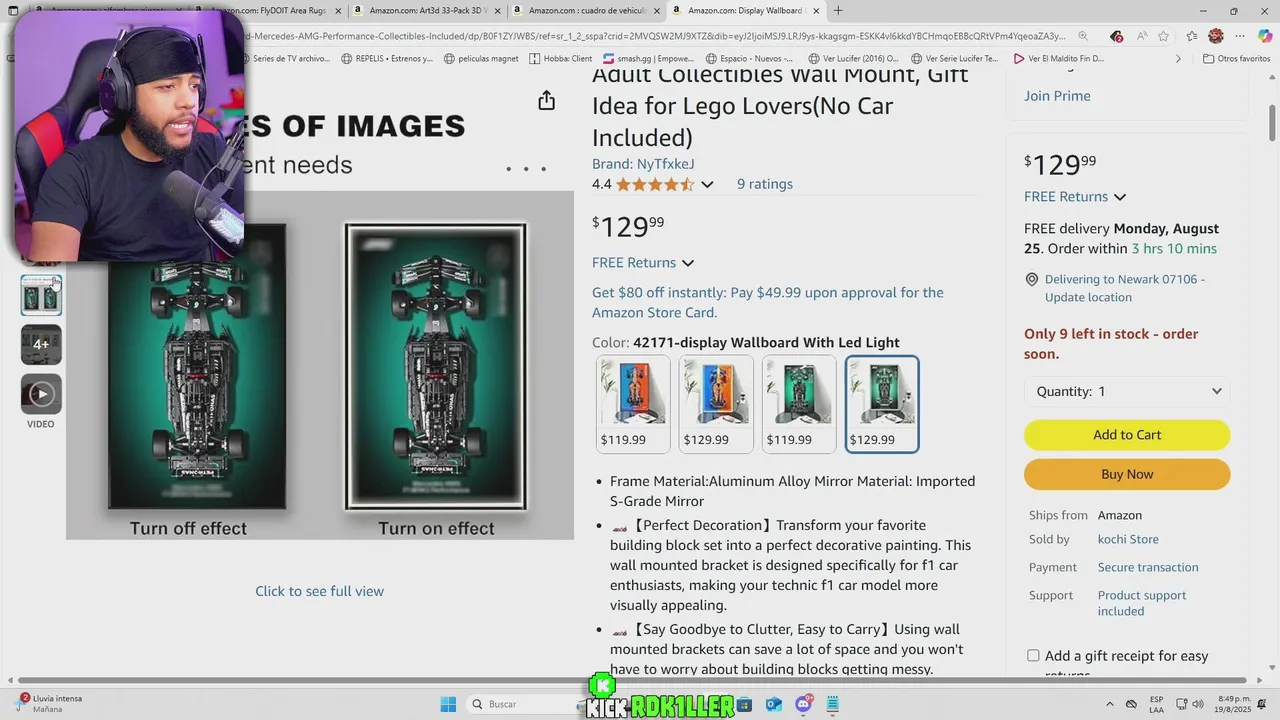Click Update location link
Viewport: 1280px width, 720px height.
1088,297
